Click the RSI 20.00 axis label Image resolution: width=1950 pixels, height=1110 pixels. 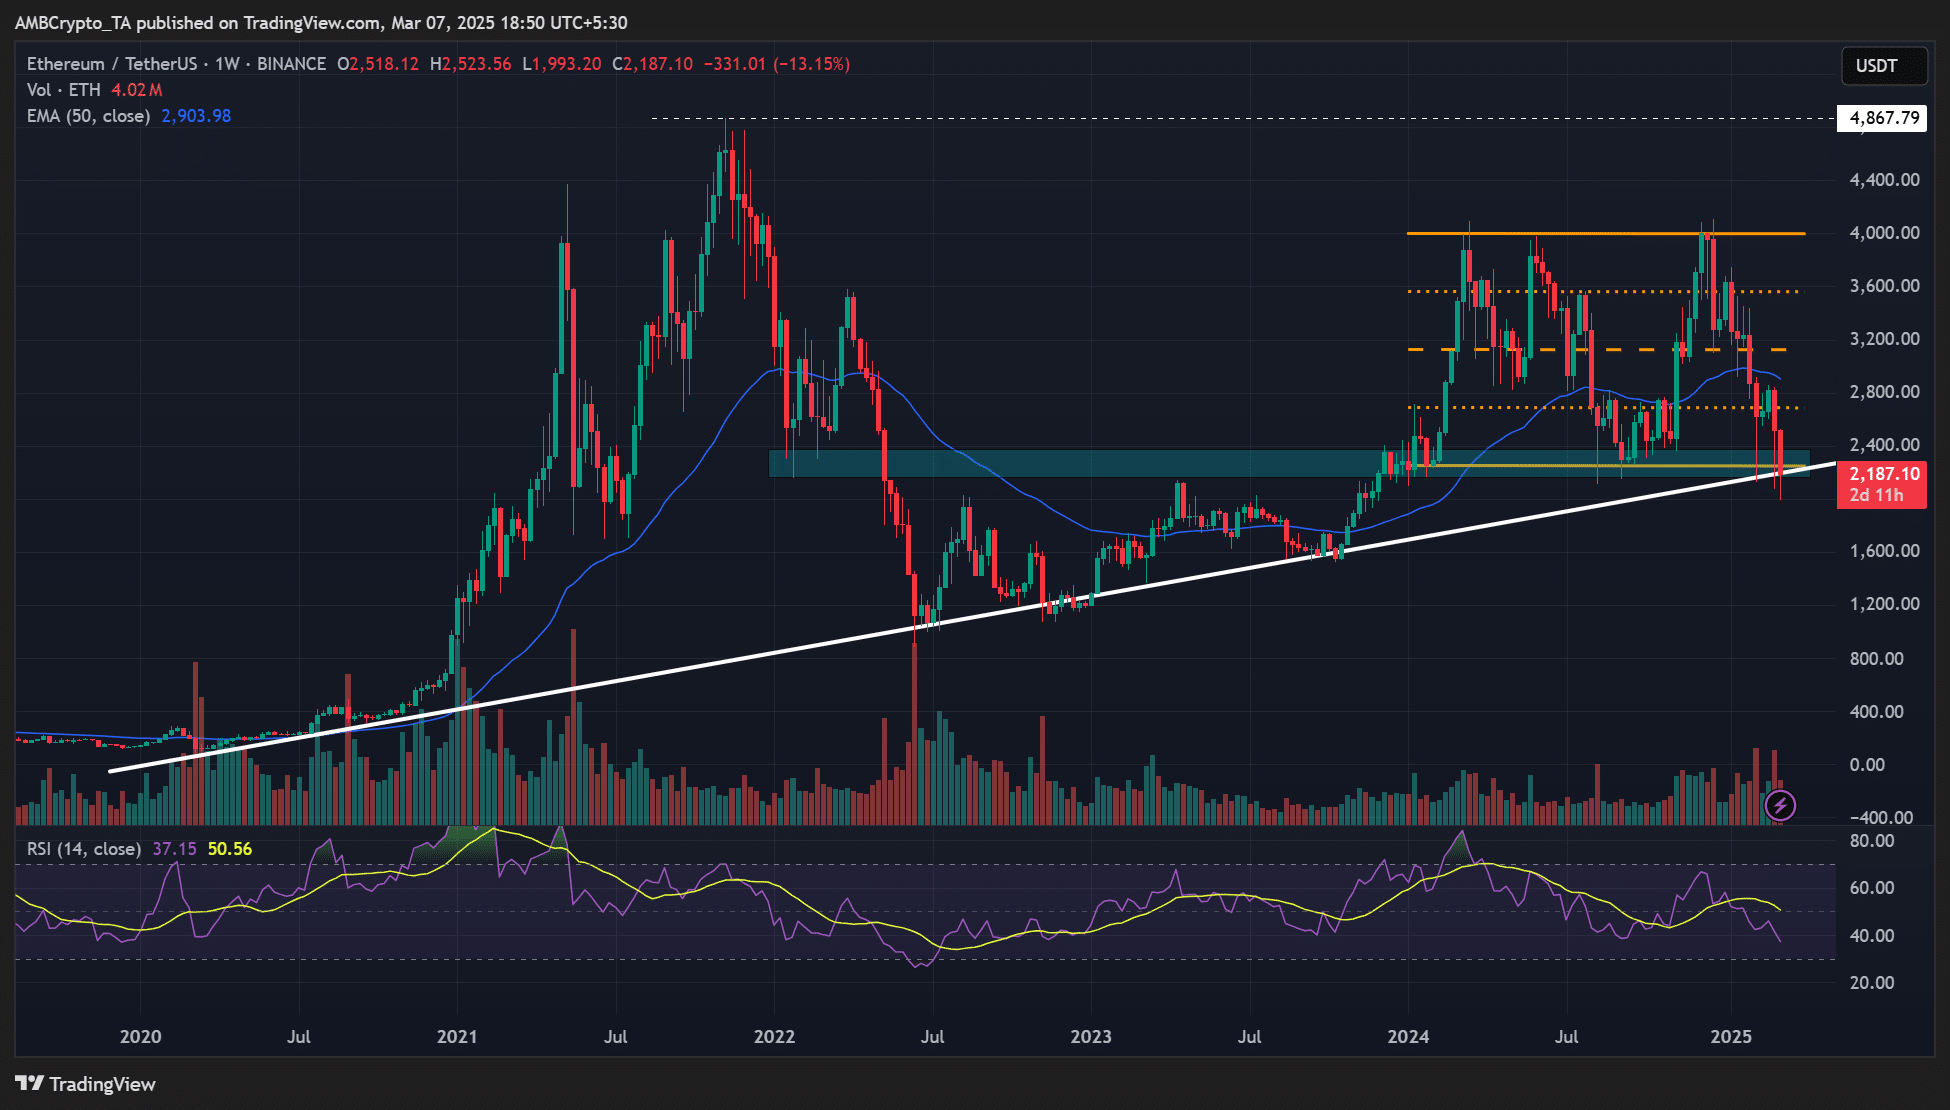(1872, 983)
